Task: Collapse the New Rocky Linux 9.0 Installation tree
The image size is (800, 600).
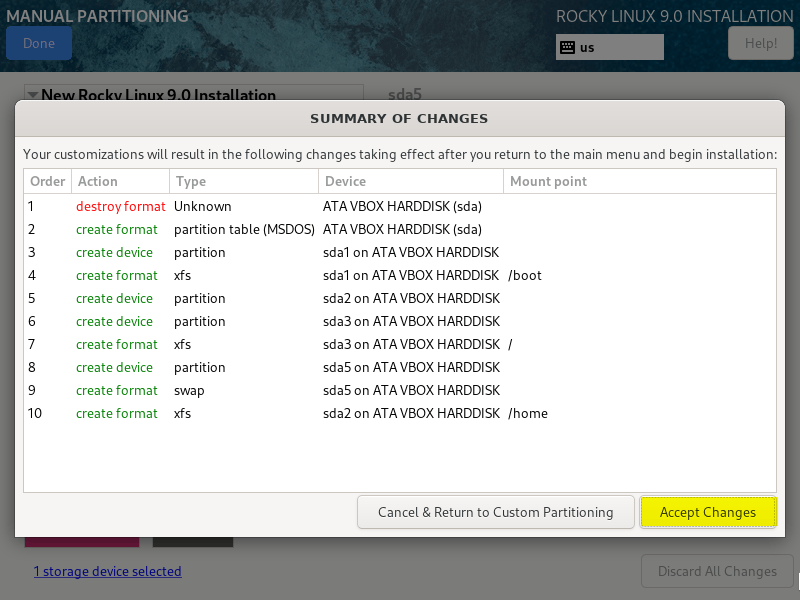Action: pos(33,95)
